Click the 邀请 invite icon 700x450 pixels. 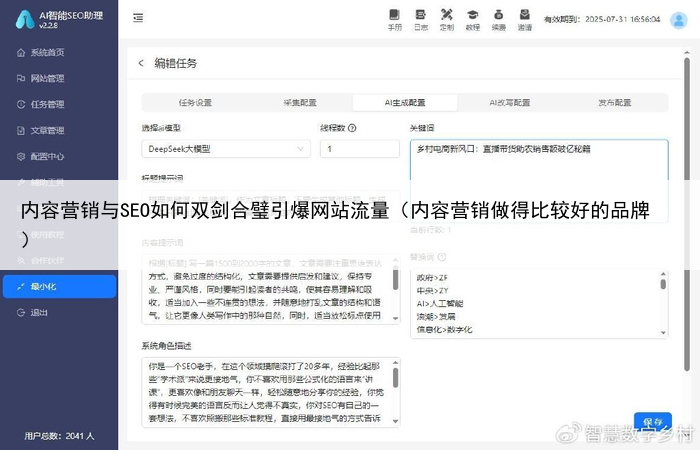point(524,18)
